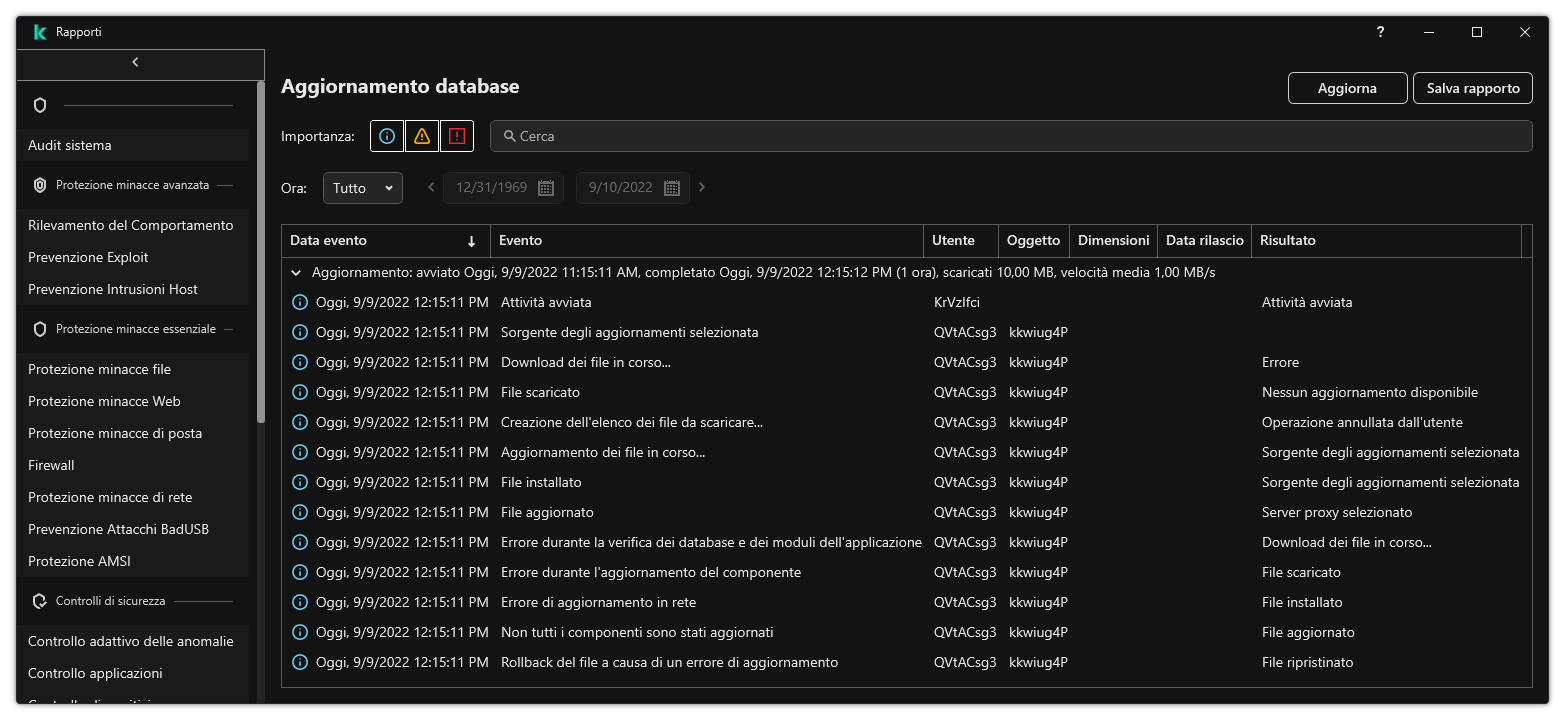Select Firewall in the sidebar

(x=51, y=465)
